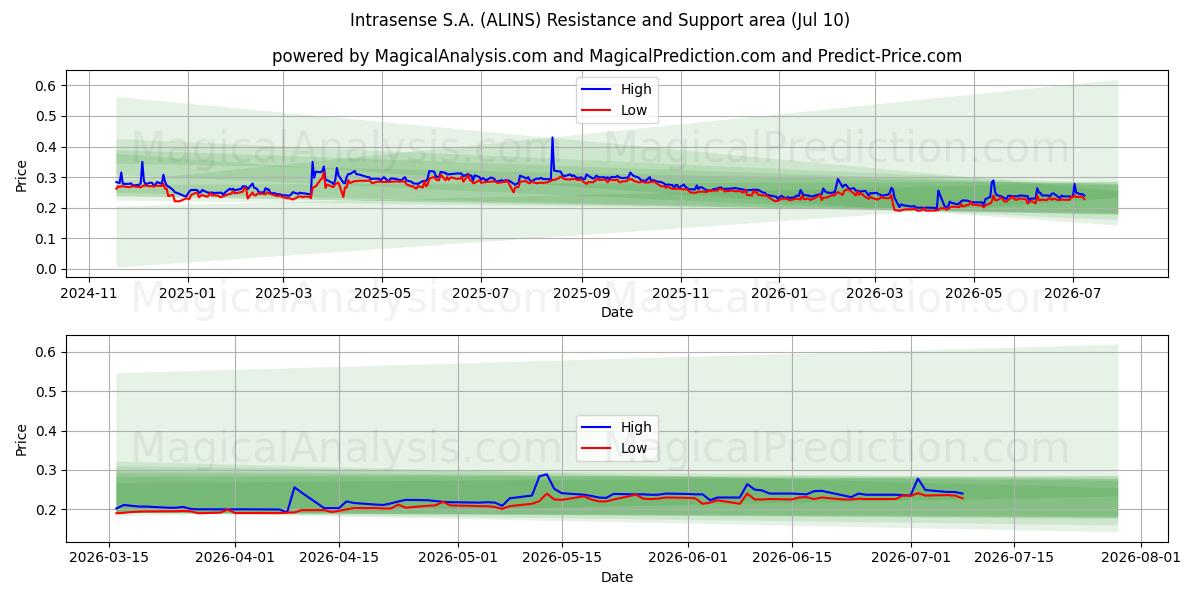Click the top chart 'Date' axis title
This screenshot has height=600, width=1200.
point(617,312)
